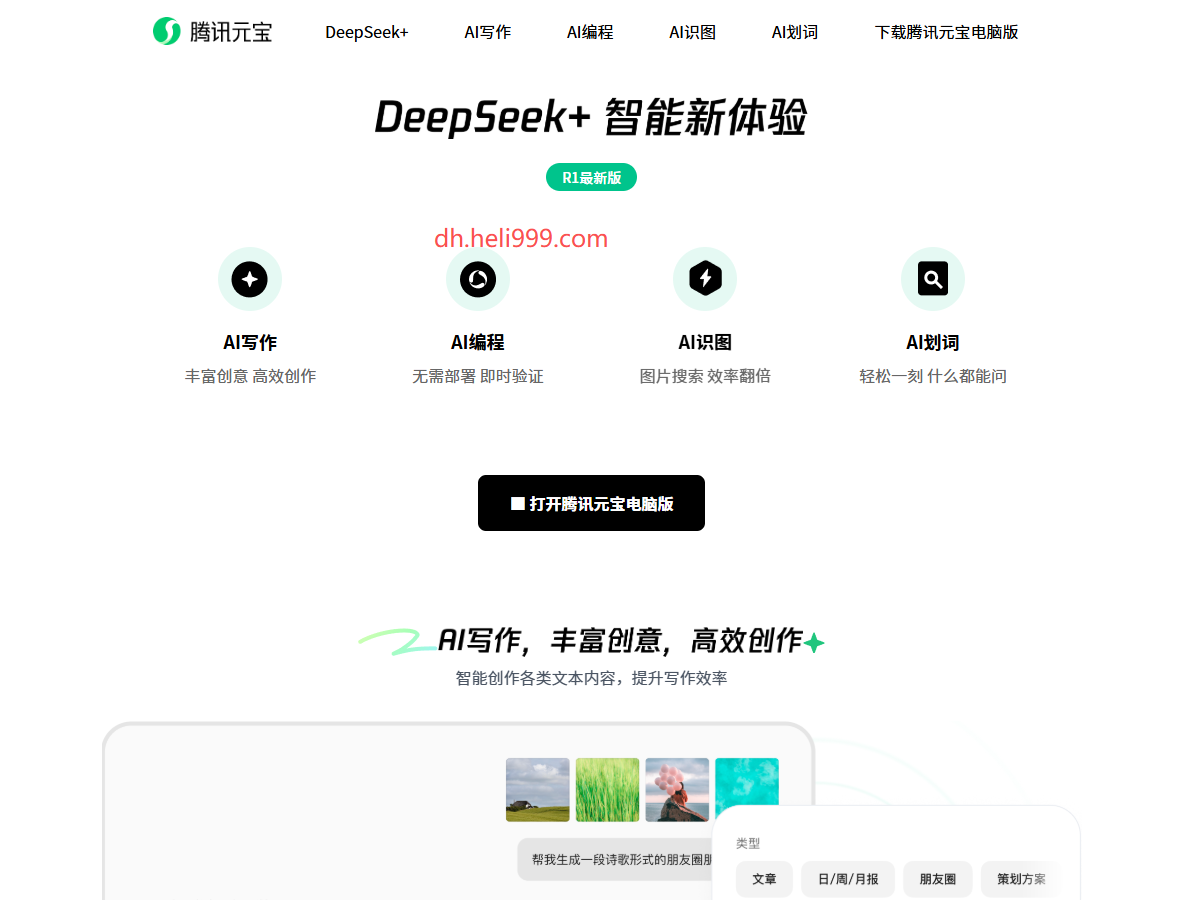Select AI编程 in the top navigation
The image size is (1190, 900).
pyautogui.click(x=590, y=32)
